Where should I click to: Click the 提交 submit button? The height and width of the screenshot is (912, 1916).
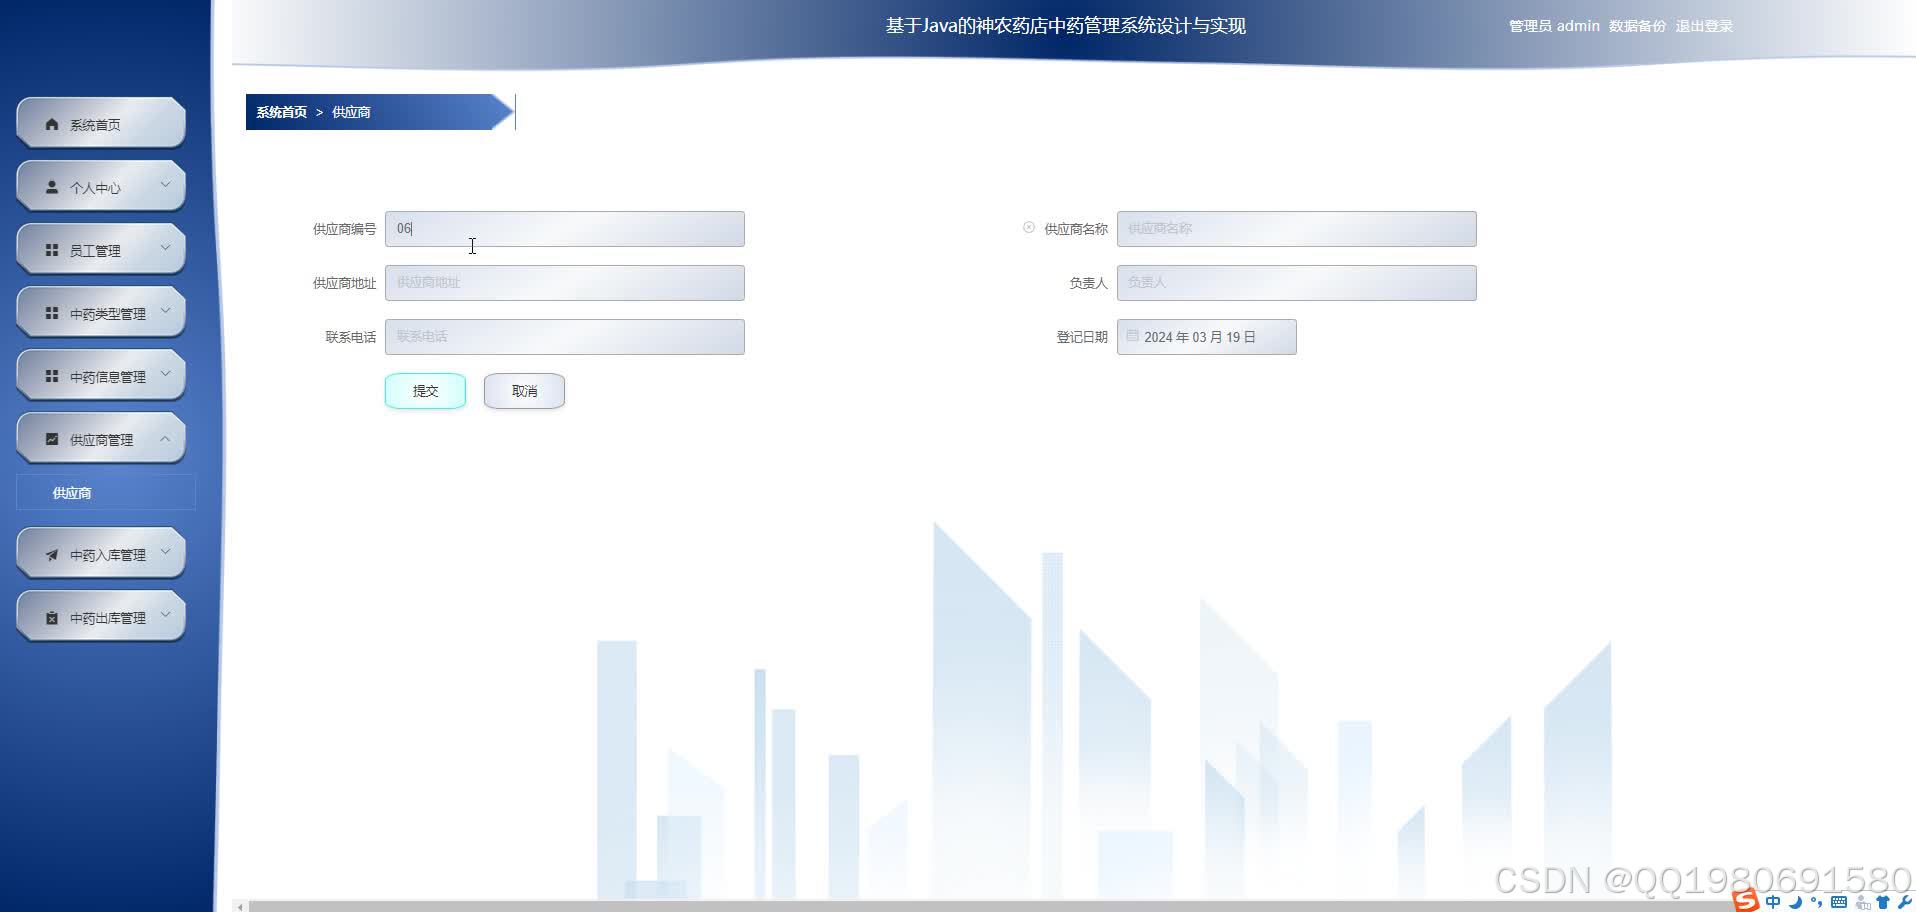[x=425, y=391]
